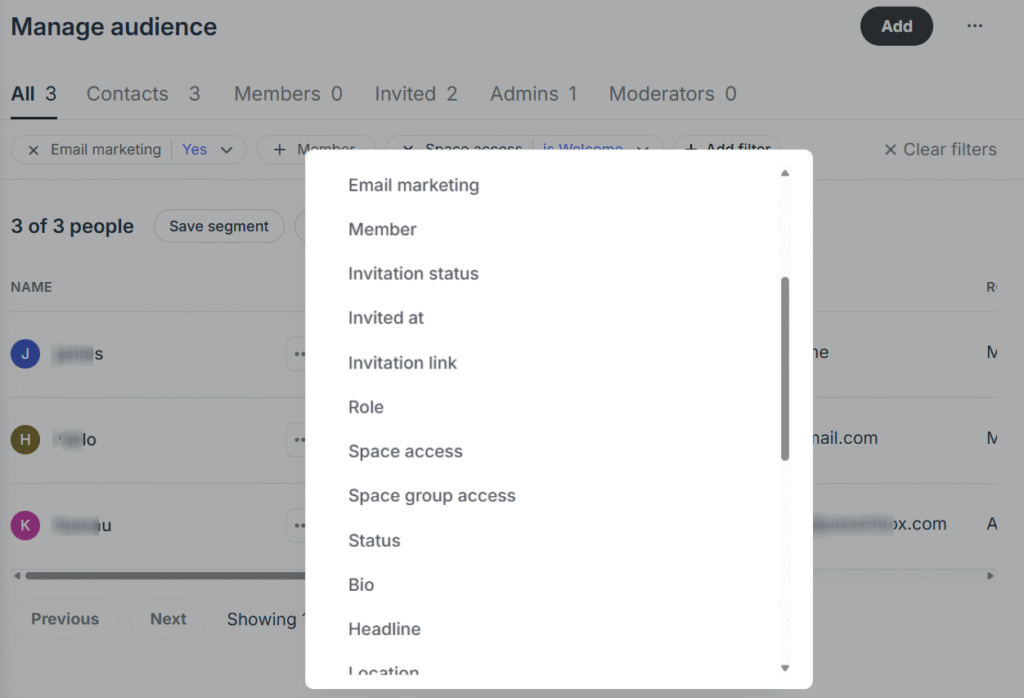Screen dimensions: 1024x698
Task: Remove the Email marketing filter via its X icon
Action: click(32, 149)
